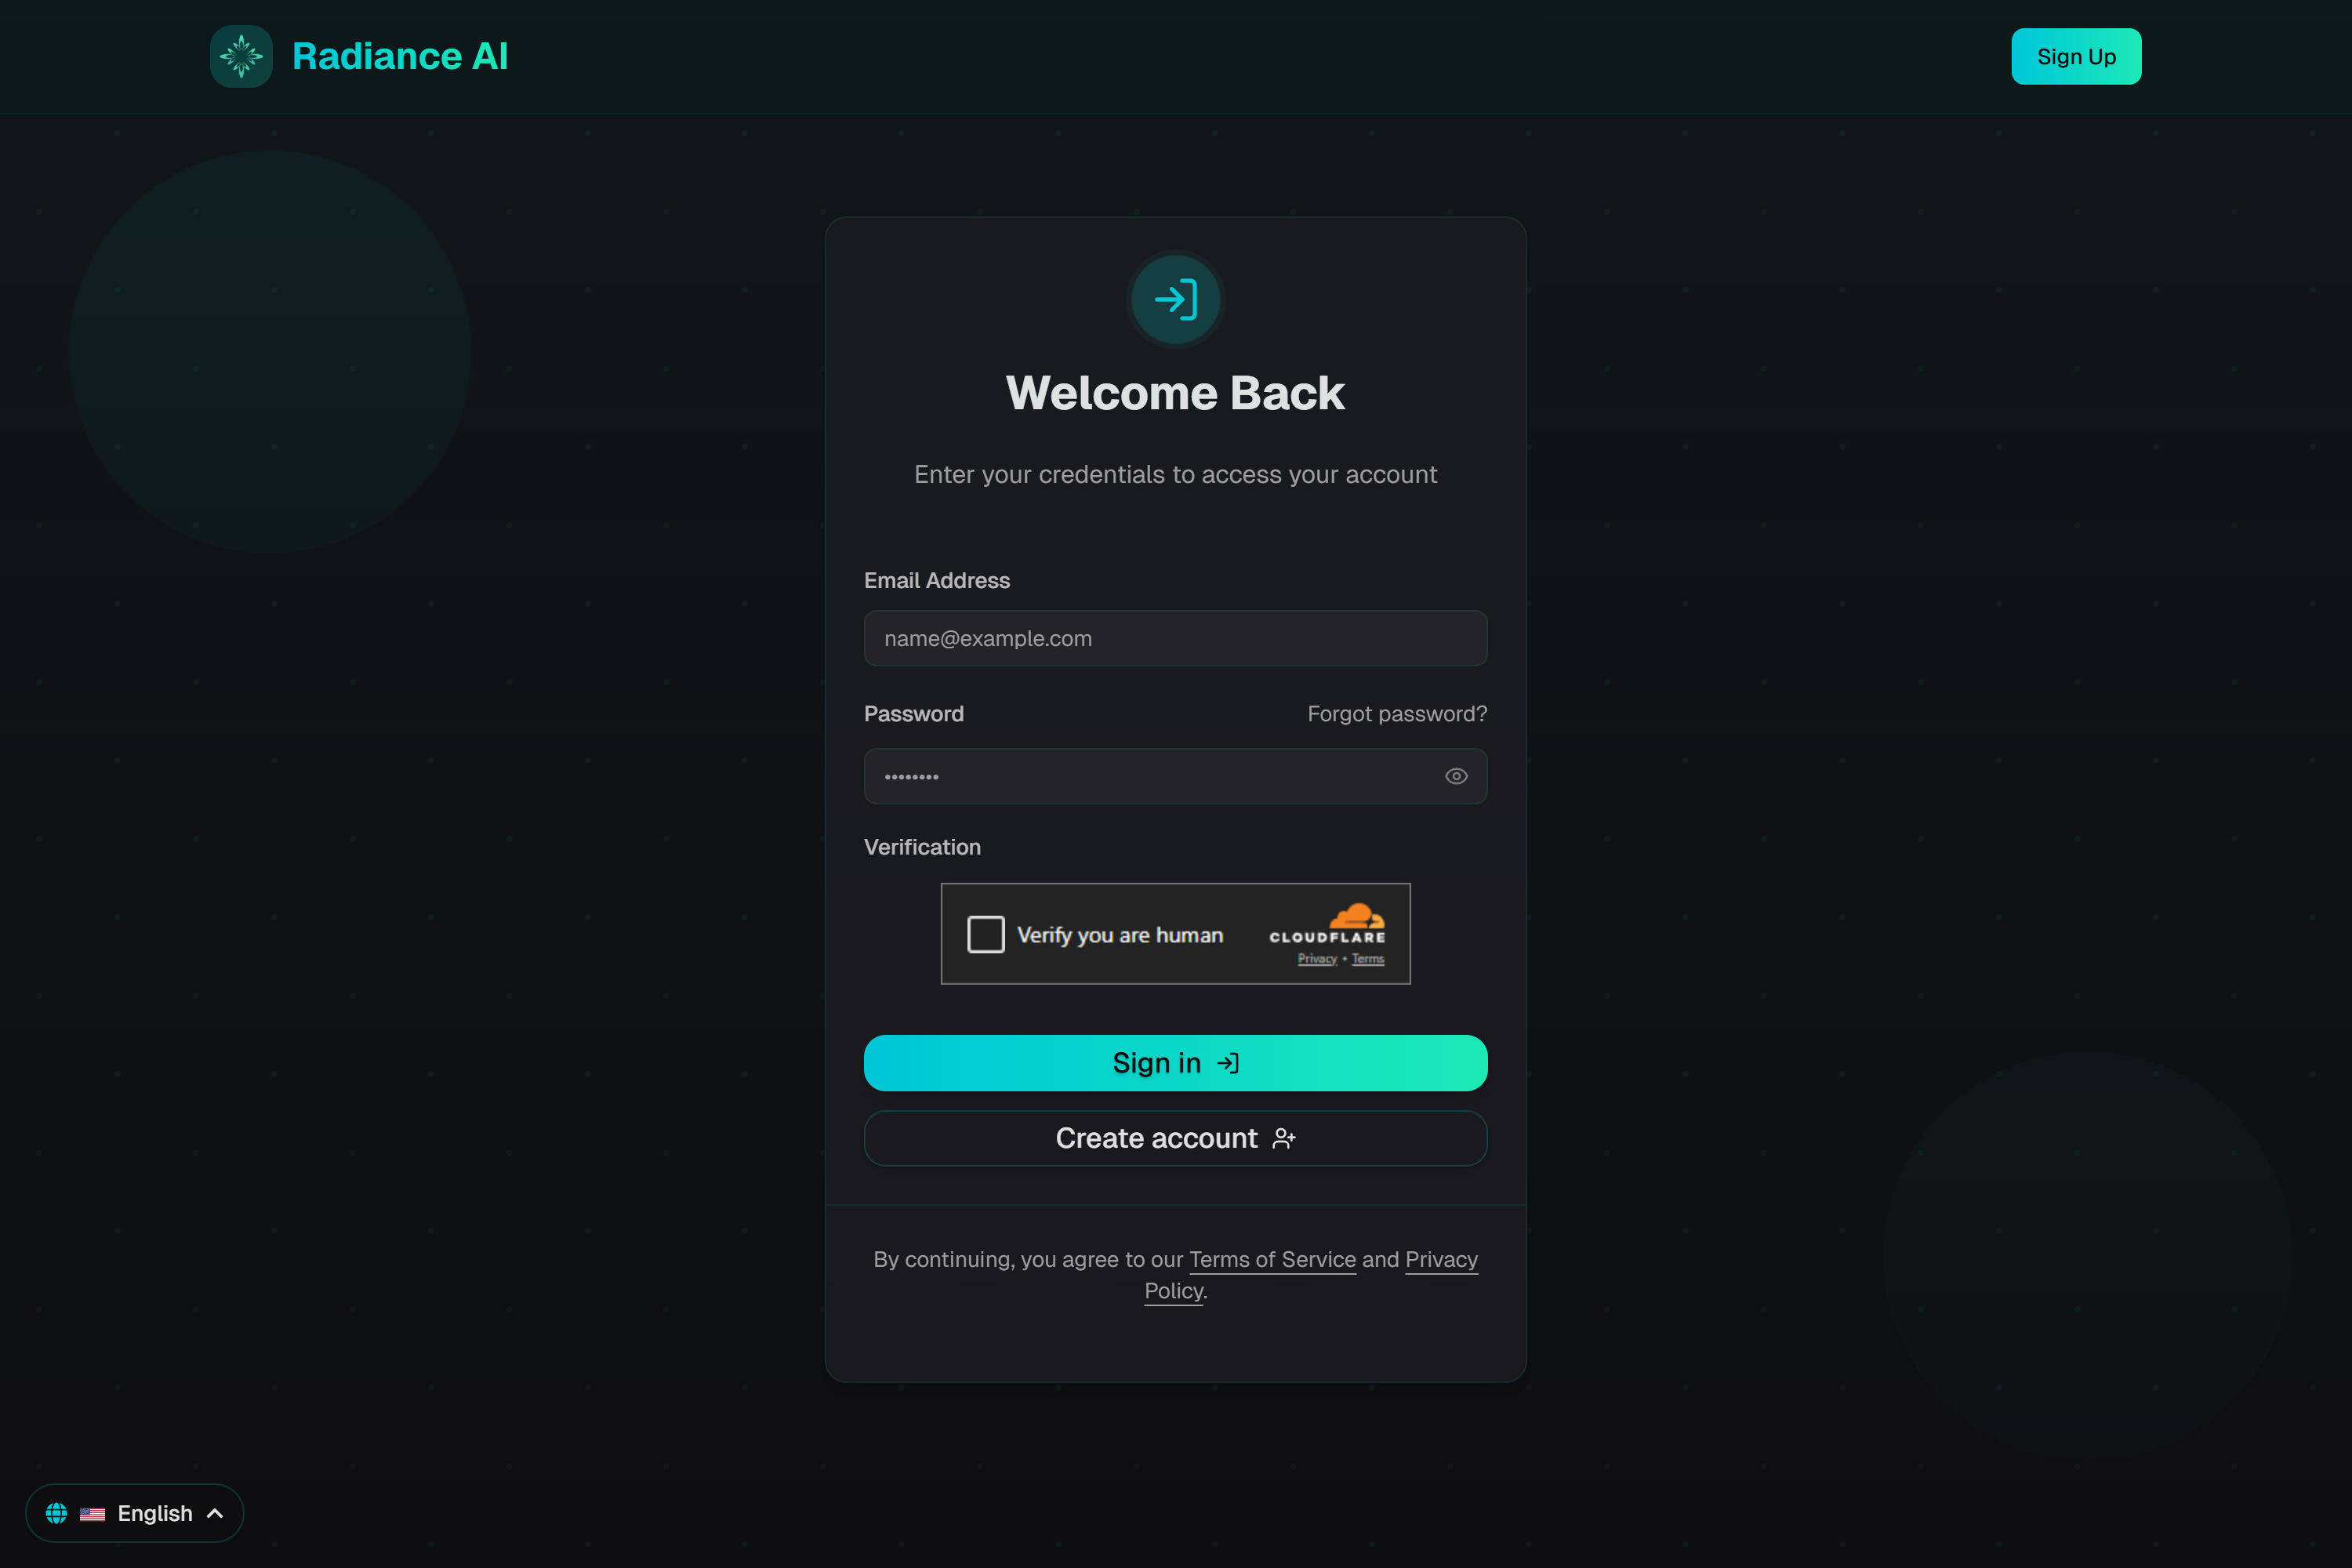Click the Radiance AI starburst logo icon
The height and width of the screenshot is (1568, 2352).
[241, 56]
